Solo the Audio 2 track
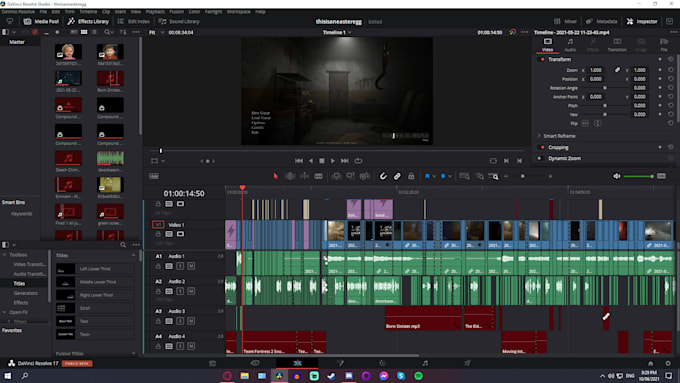 180,291
